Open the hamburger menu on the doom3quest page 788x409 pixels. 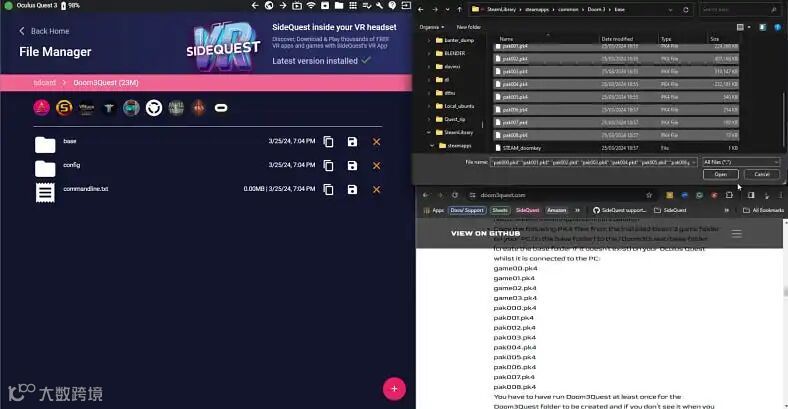point(737,234)
